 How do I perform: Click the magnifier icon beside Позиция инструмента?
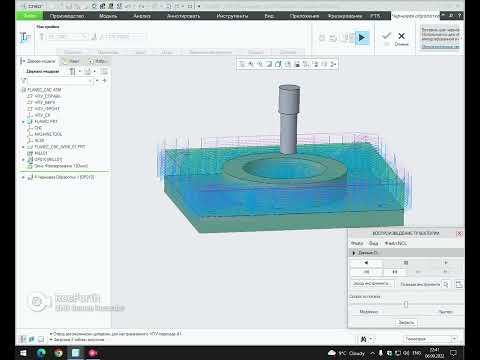tap(446, 284)
